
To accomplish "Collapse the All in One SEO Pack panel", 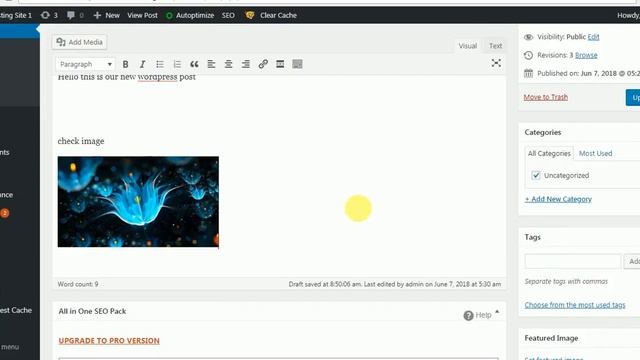I will pyautogui.click(x=497, y=311).
